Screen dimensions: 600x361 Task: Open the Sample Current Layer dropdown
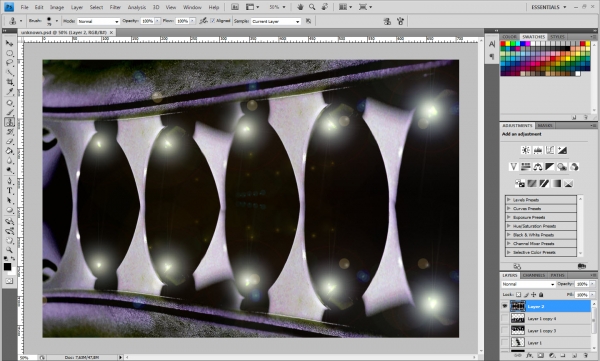[276, 21]
